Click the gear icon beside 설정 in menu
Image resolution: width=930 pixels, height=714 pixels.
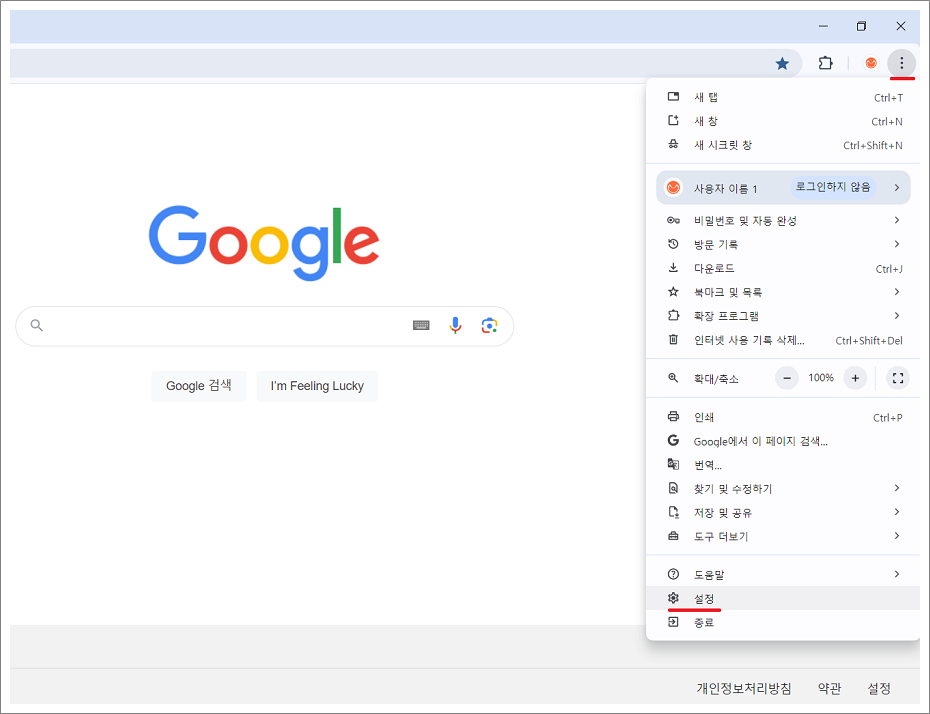[x=673, y=598]
